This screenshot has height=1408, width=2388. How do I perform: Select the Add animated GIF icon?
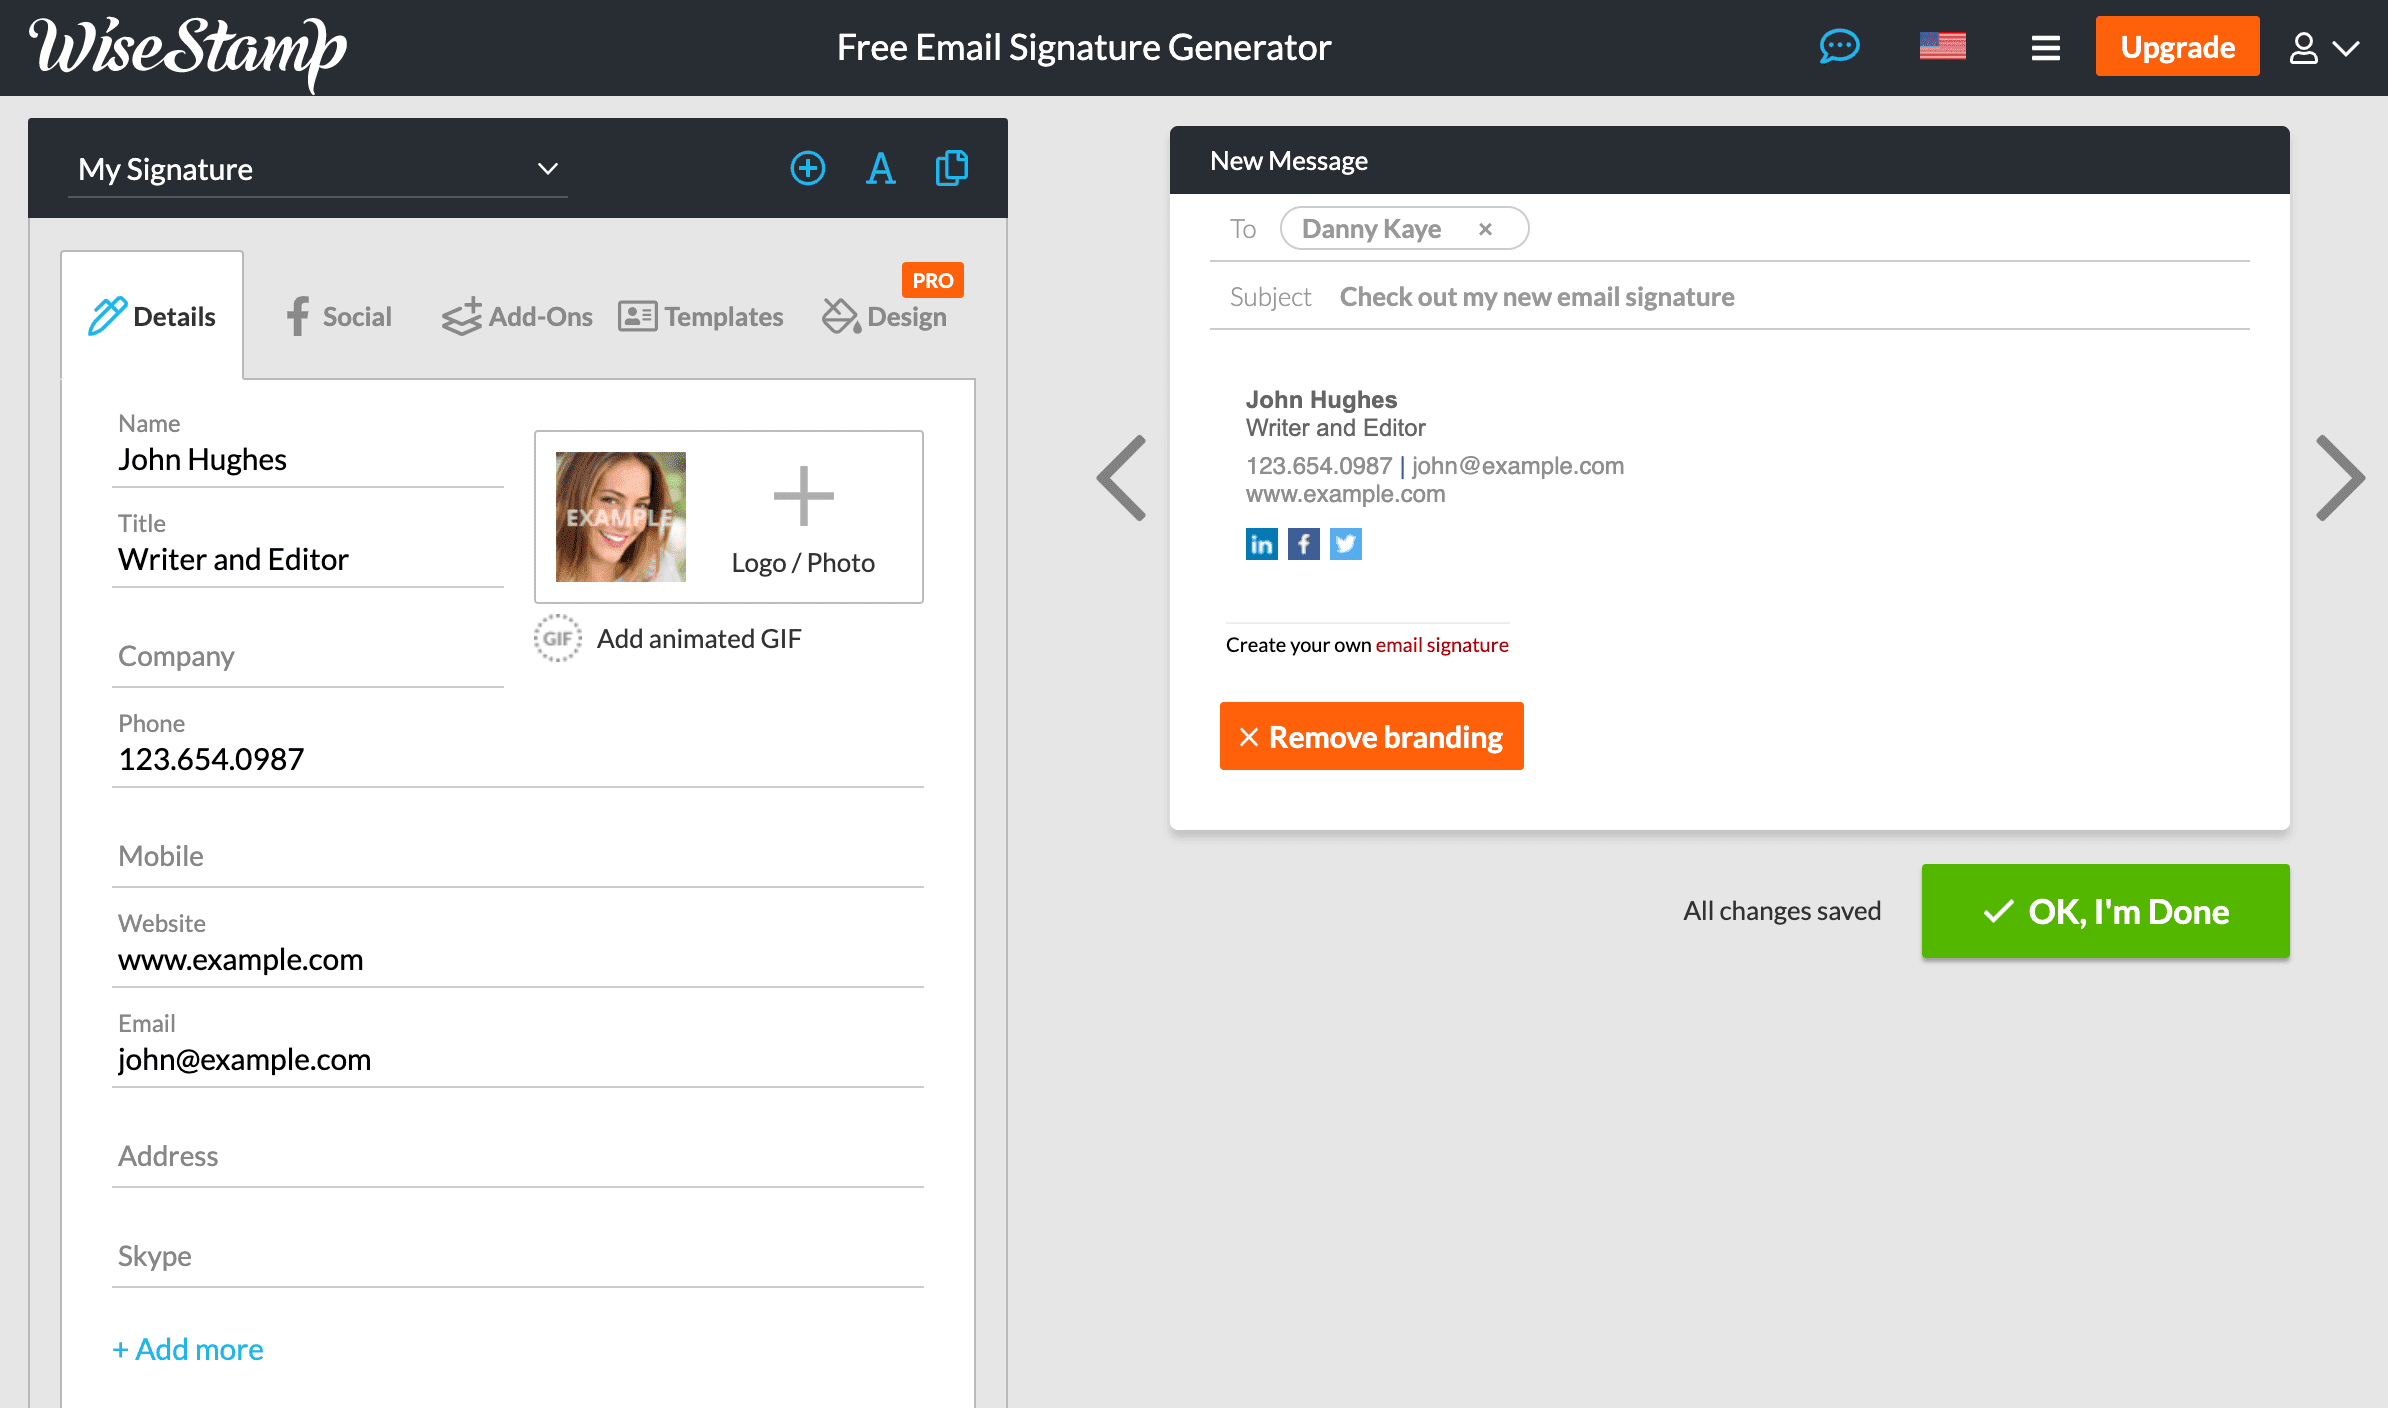(x=557, y=638)
